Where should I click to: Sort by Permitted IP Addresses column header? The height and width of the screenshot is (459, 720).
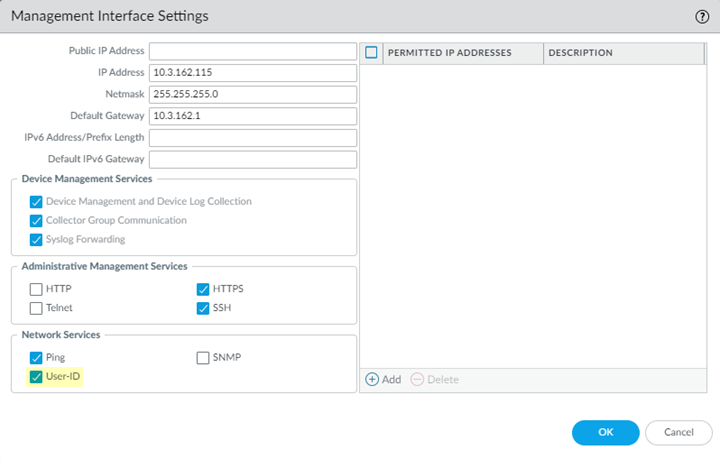(450, 53)
